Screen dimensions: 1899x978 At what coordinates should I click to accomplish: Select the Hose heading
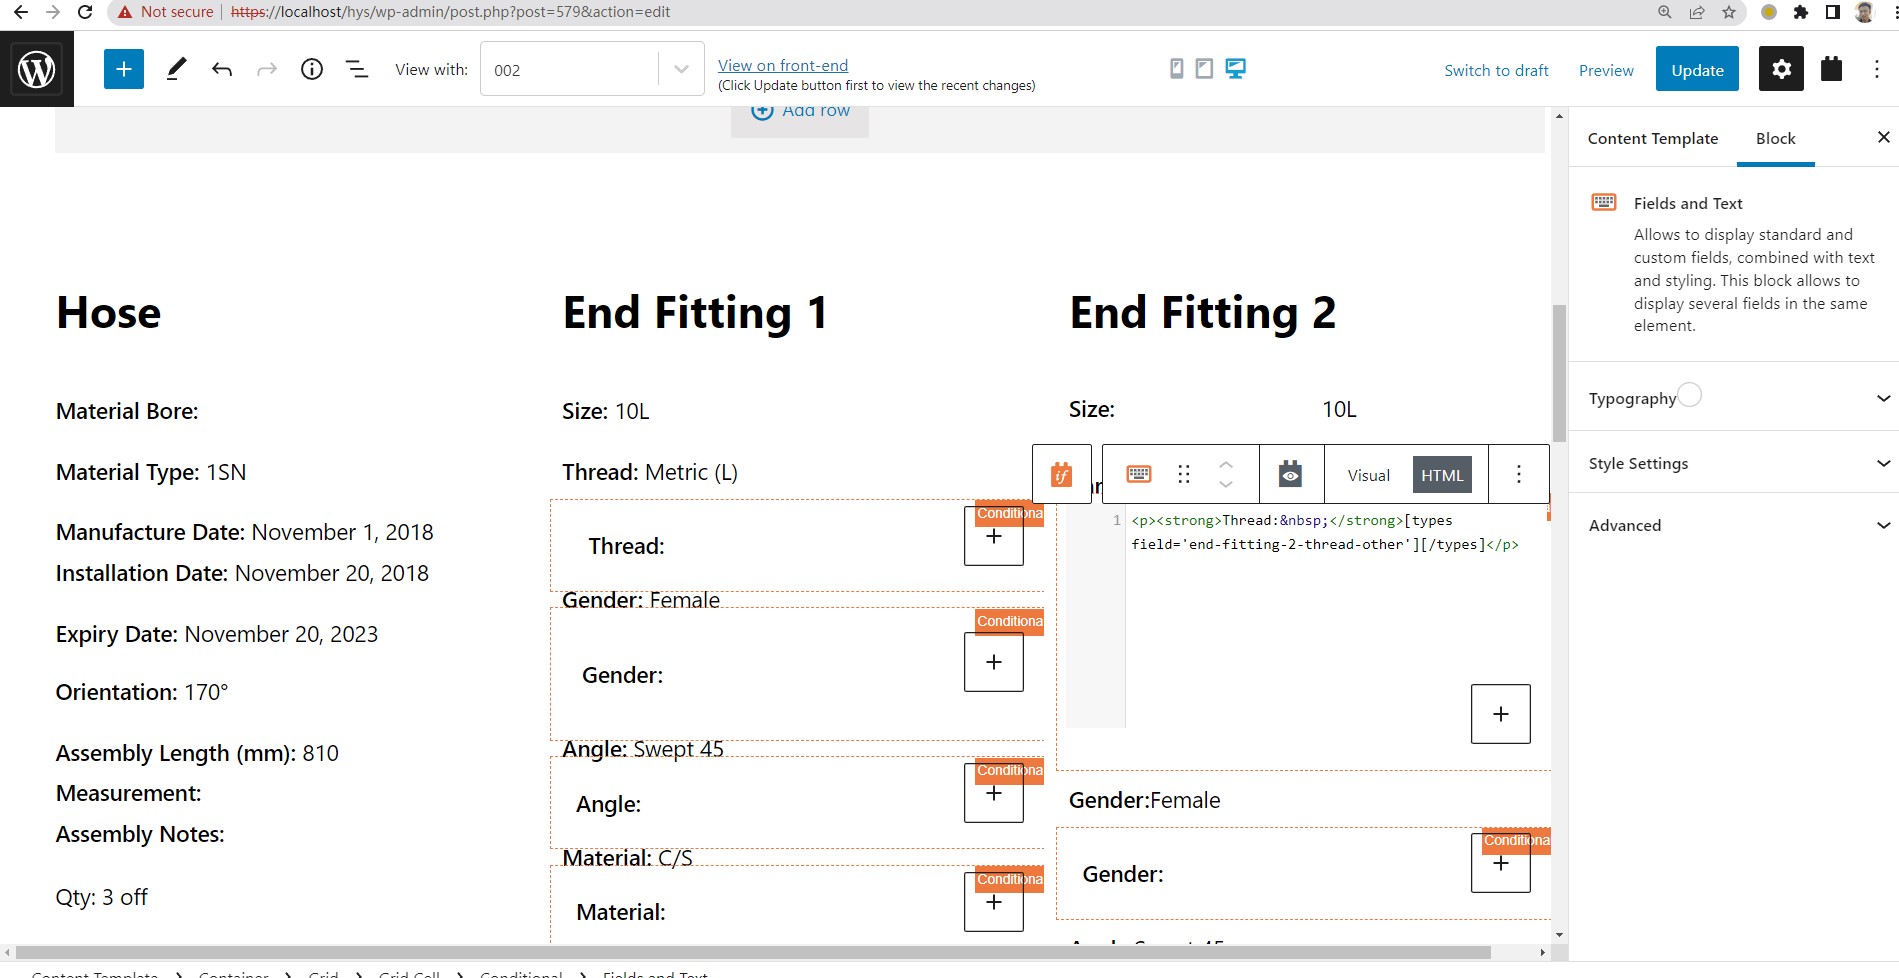[108, 313]
